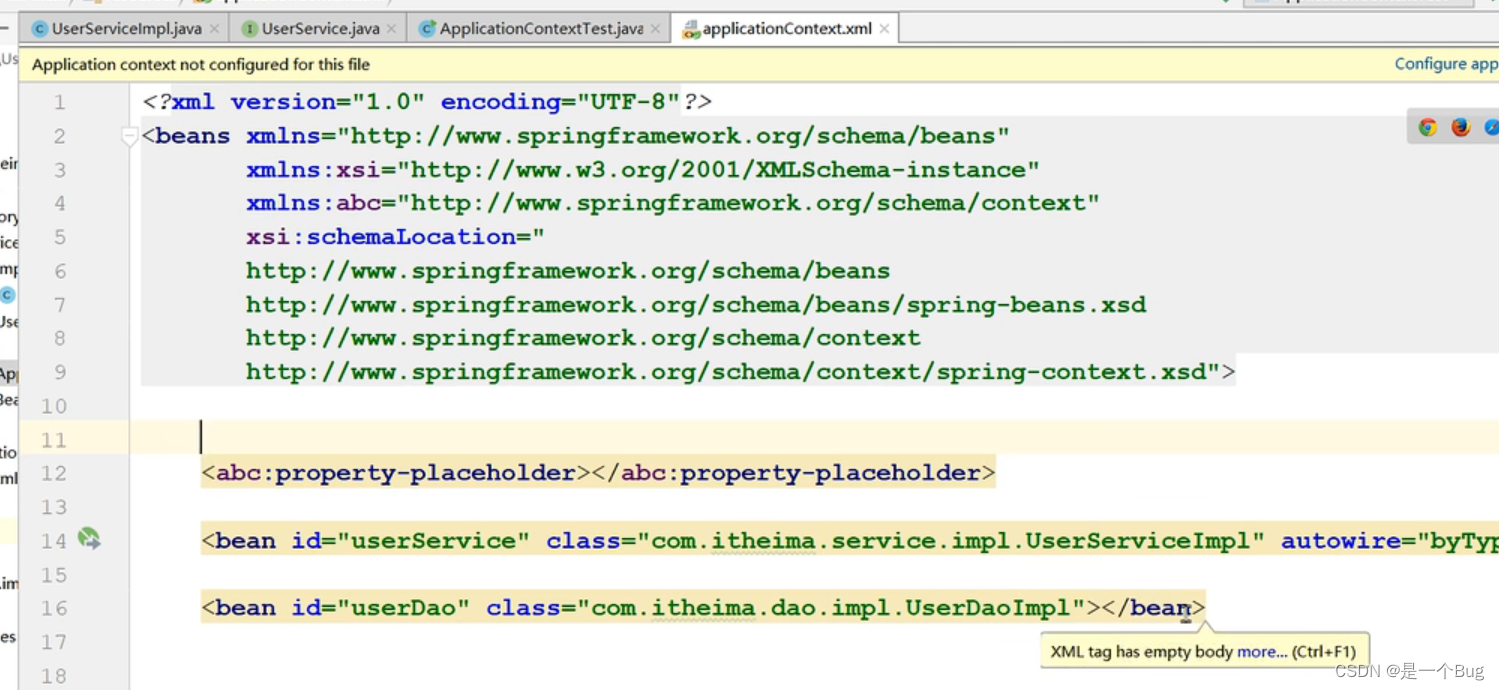
Task: Click spring-beans.xsd URL on line 7
Action: 696,304
